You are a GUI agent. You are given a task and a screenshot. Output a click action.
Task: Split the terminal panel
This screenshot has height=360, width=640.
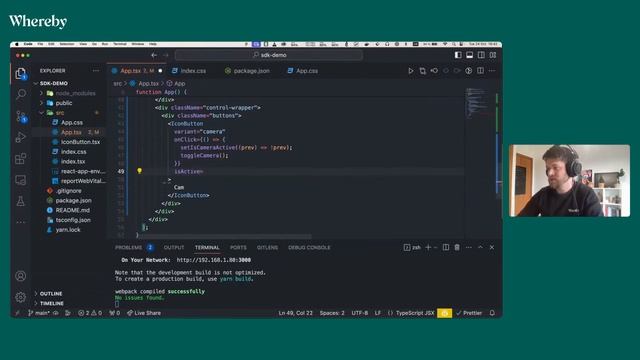pyautogui.click(x=446, y=247)
